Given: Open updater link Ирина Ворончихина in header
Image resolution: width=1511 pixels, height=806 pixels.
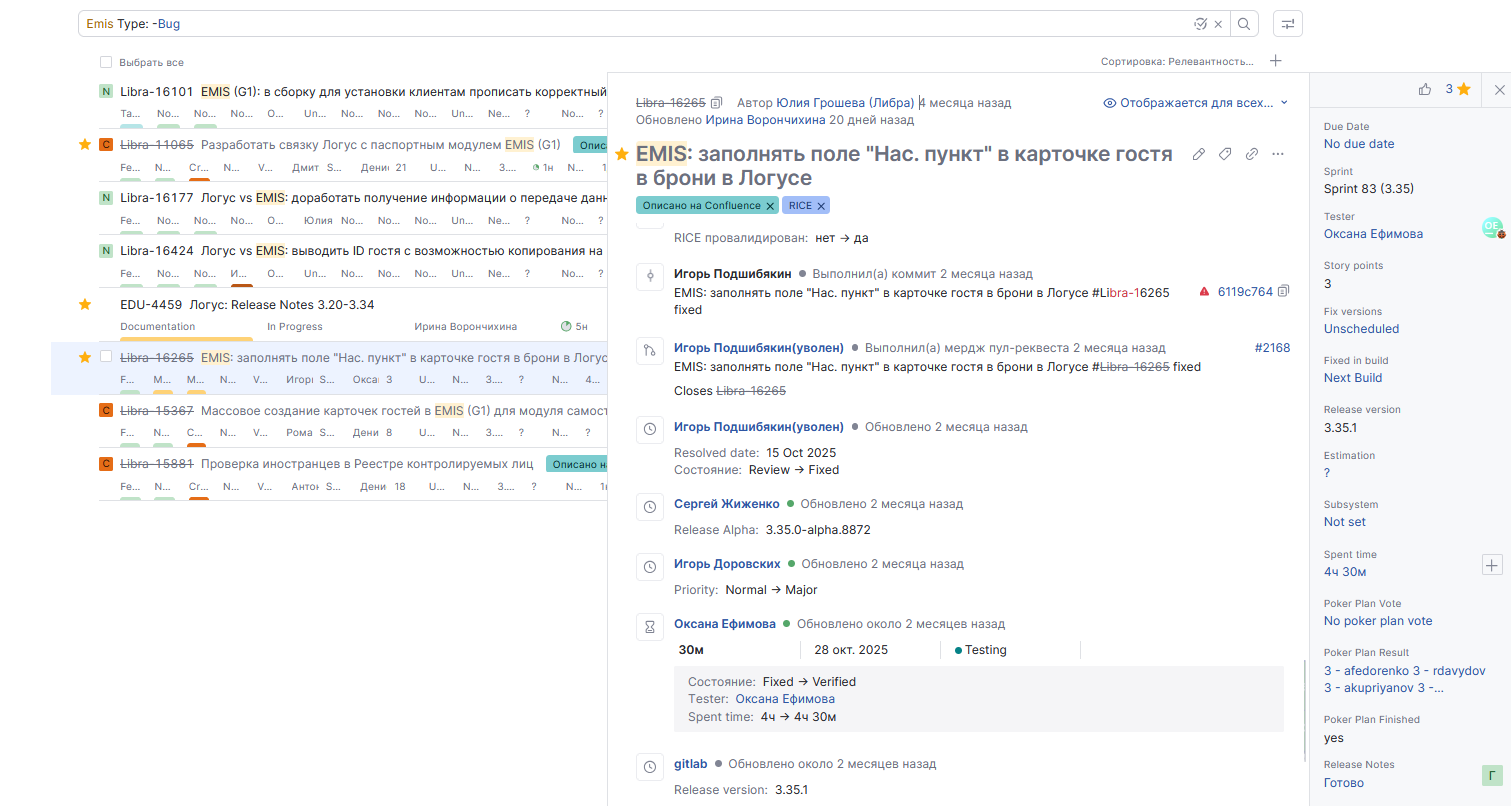Looking at the screenshot, I should tap(766, 120).
